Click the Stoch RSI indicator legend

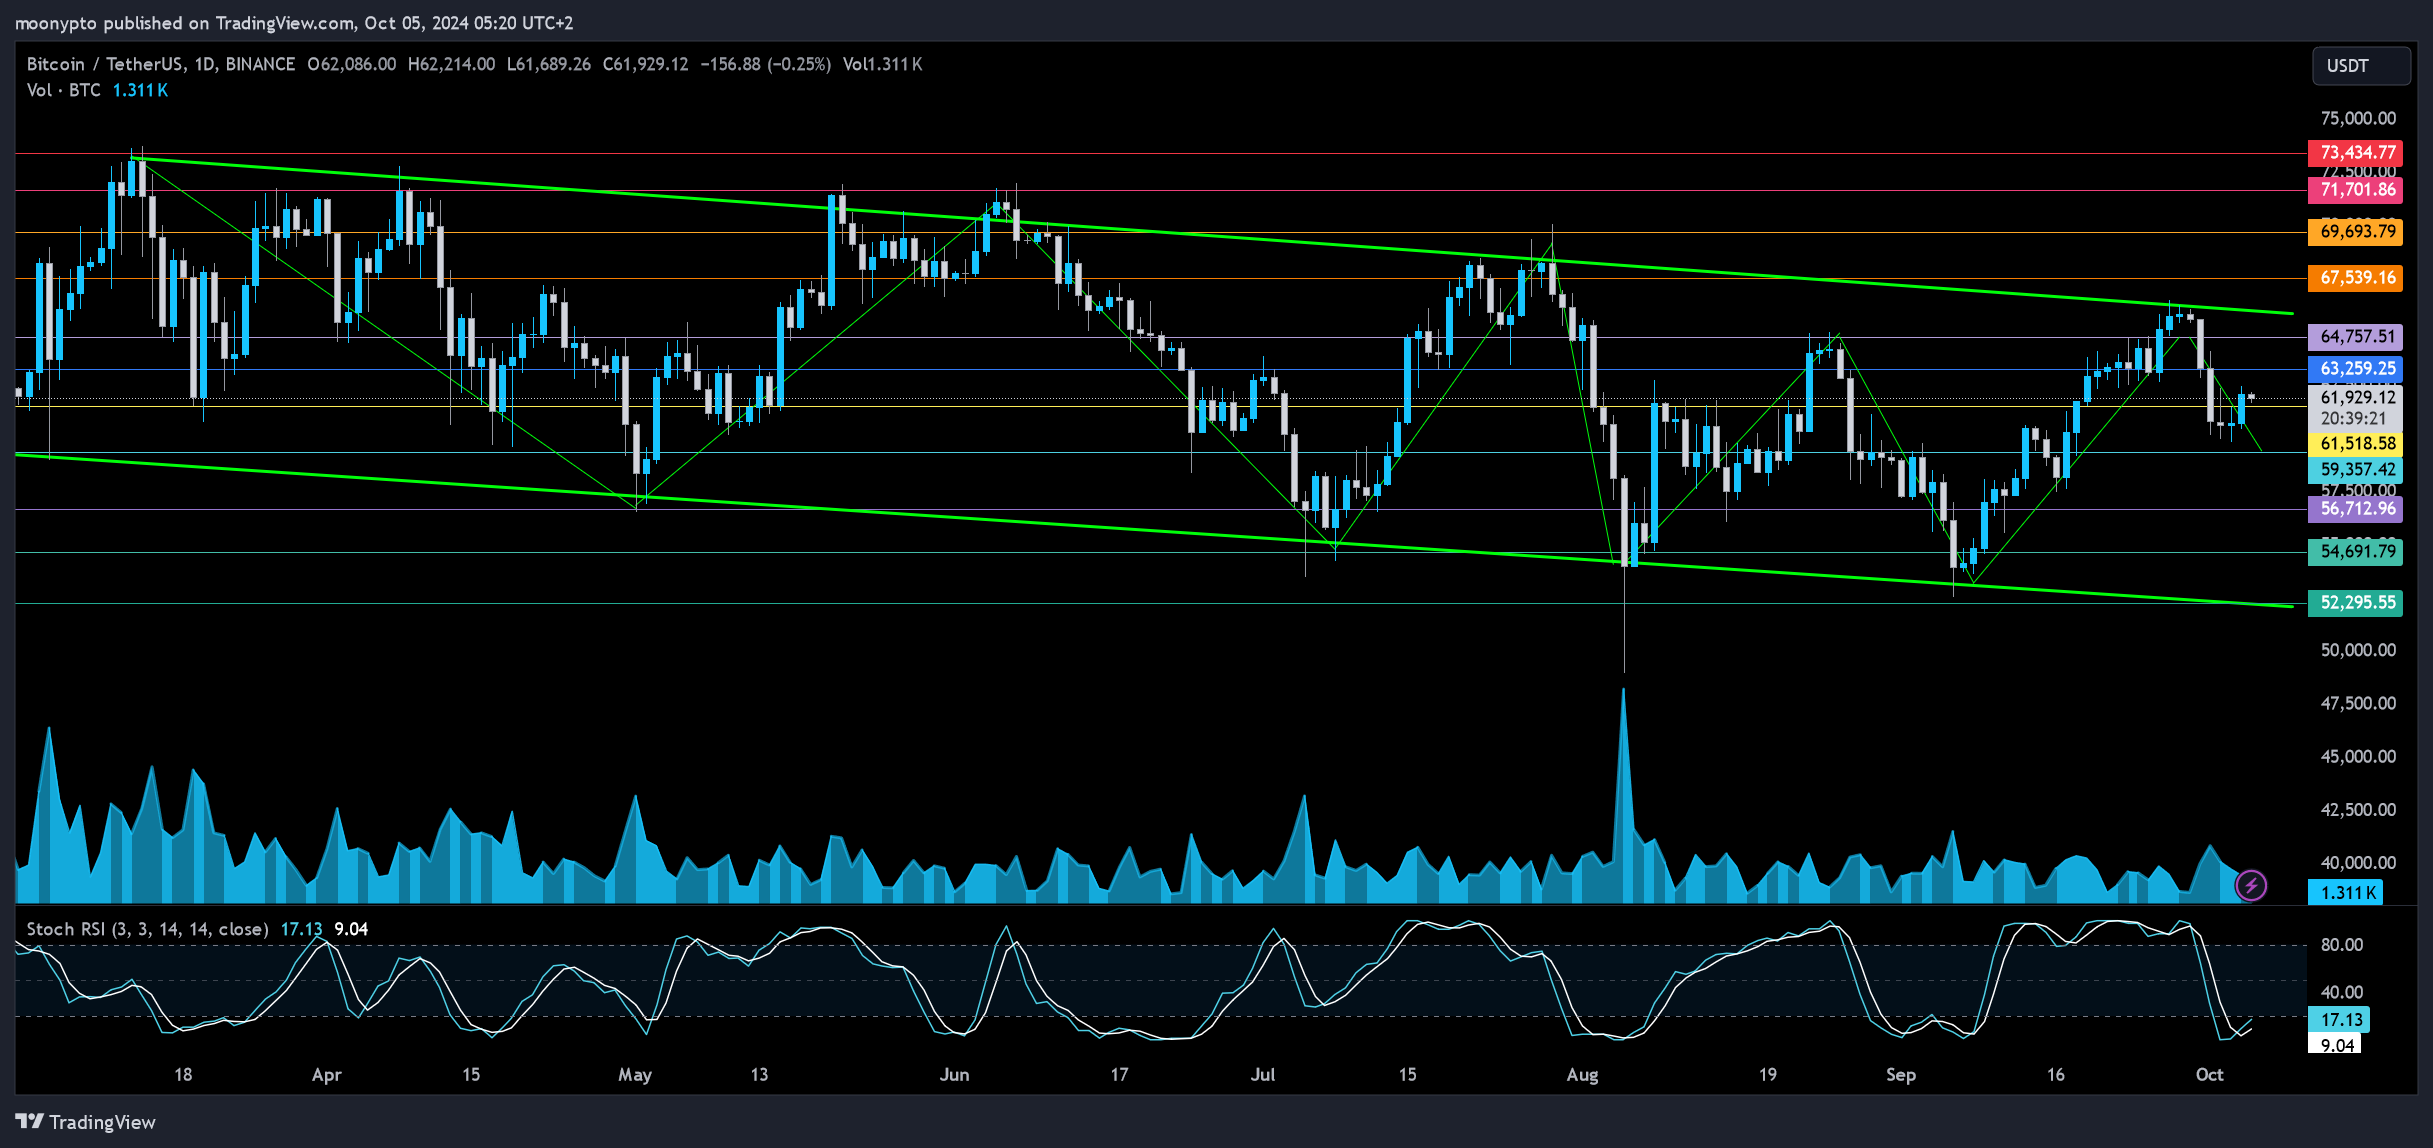(147, 929)
